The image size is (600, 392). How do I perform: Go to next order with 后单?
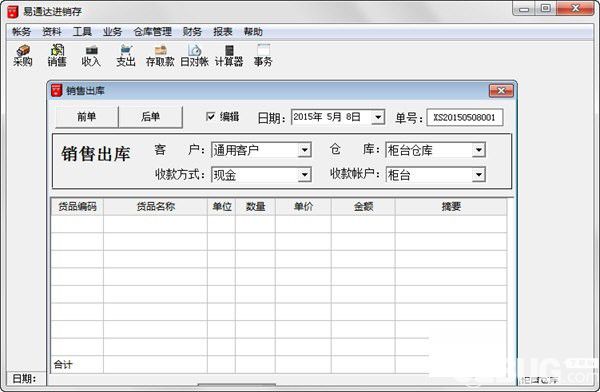coord(150,117)
